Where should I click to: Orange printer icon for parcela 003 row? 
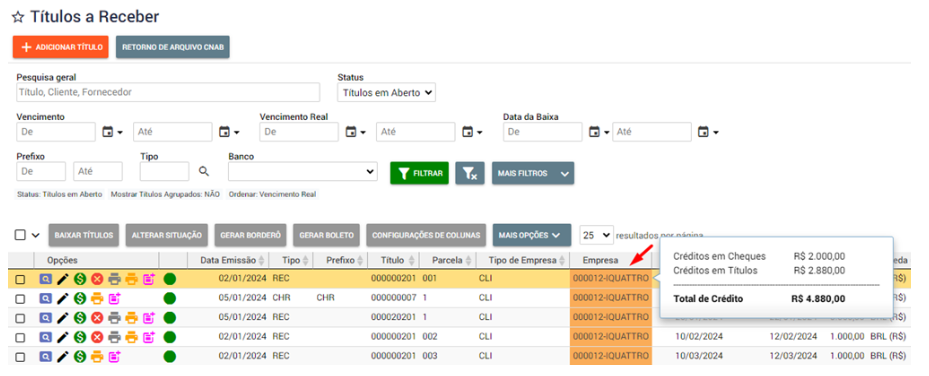tap(97, 356)
